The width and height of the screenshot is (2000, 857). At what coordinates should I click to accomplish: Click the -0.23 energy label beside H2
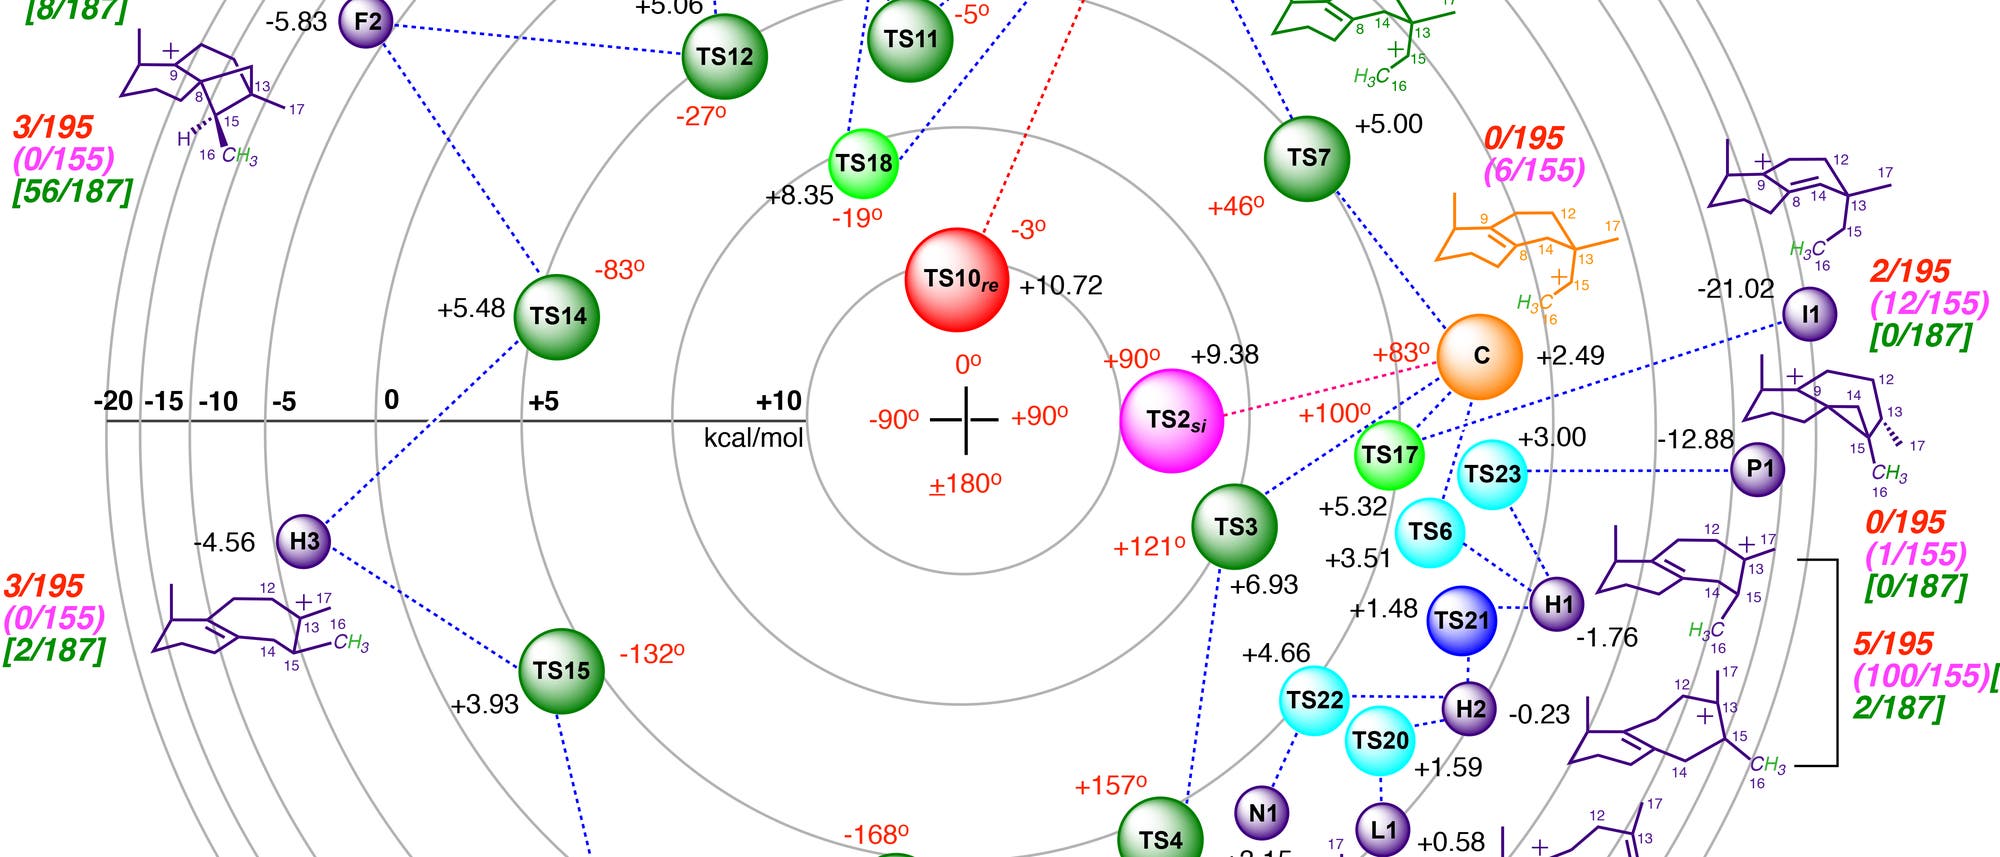[1538, 715]
